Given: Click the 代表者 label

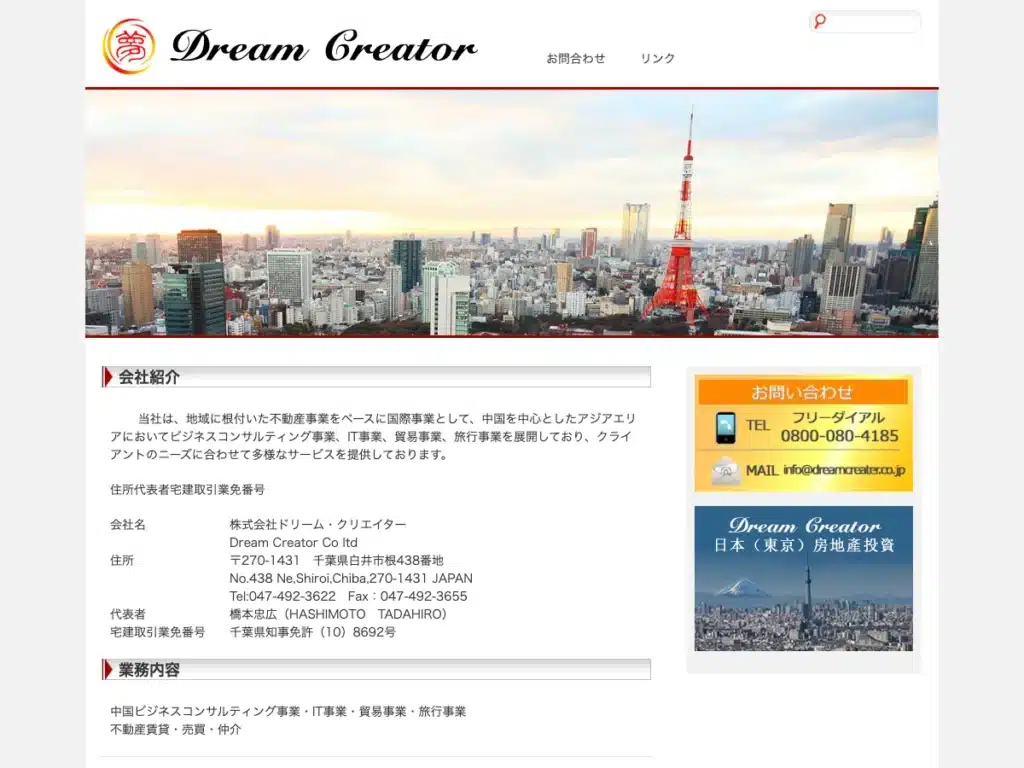Looking at the screenshot, I should click(127, 614).
